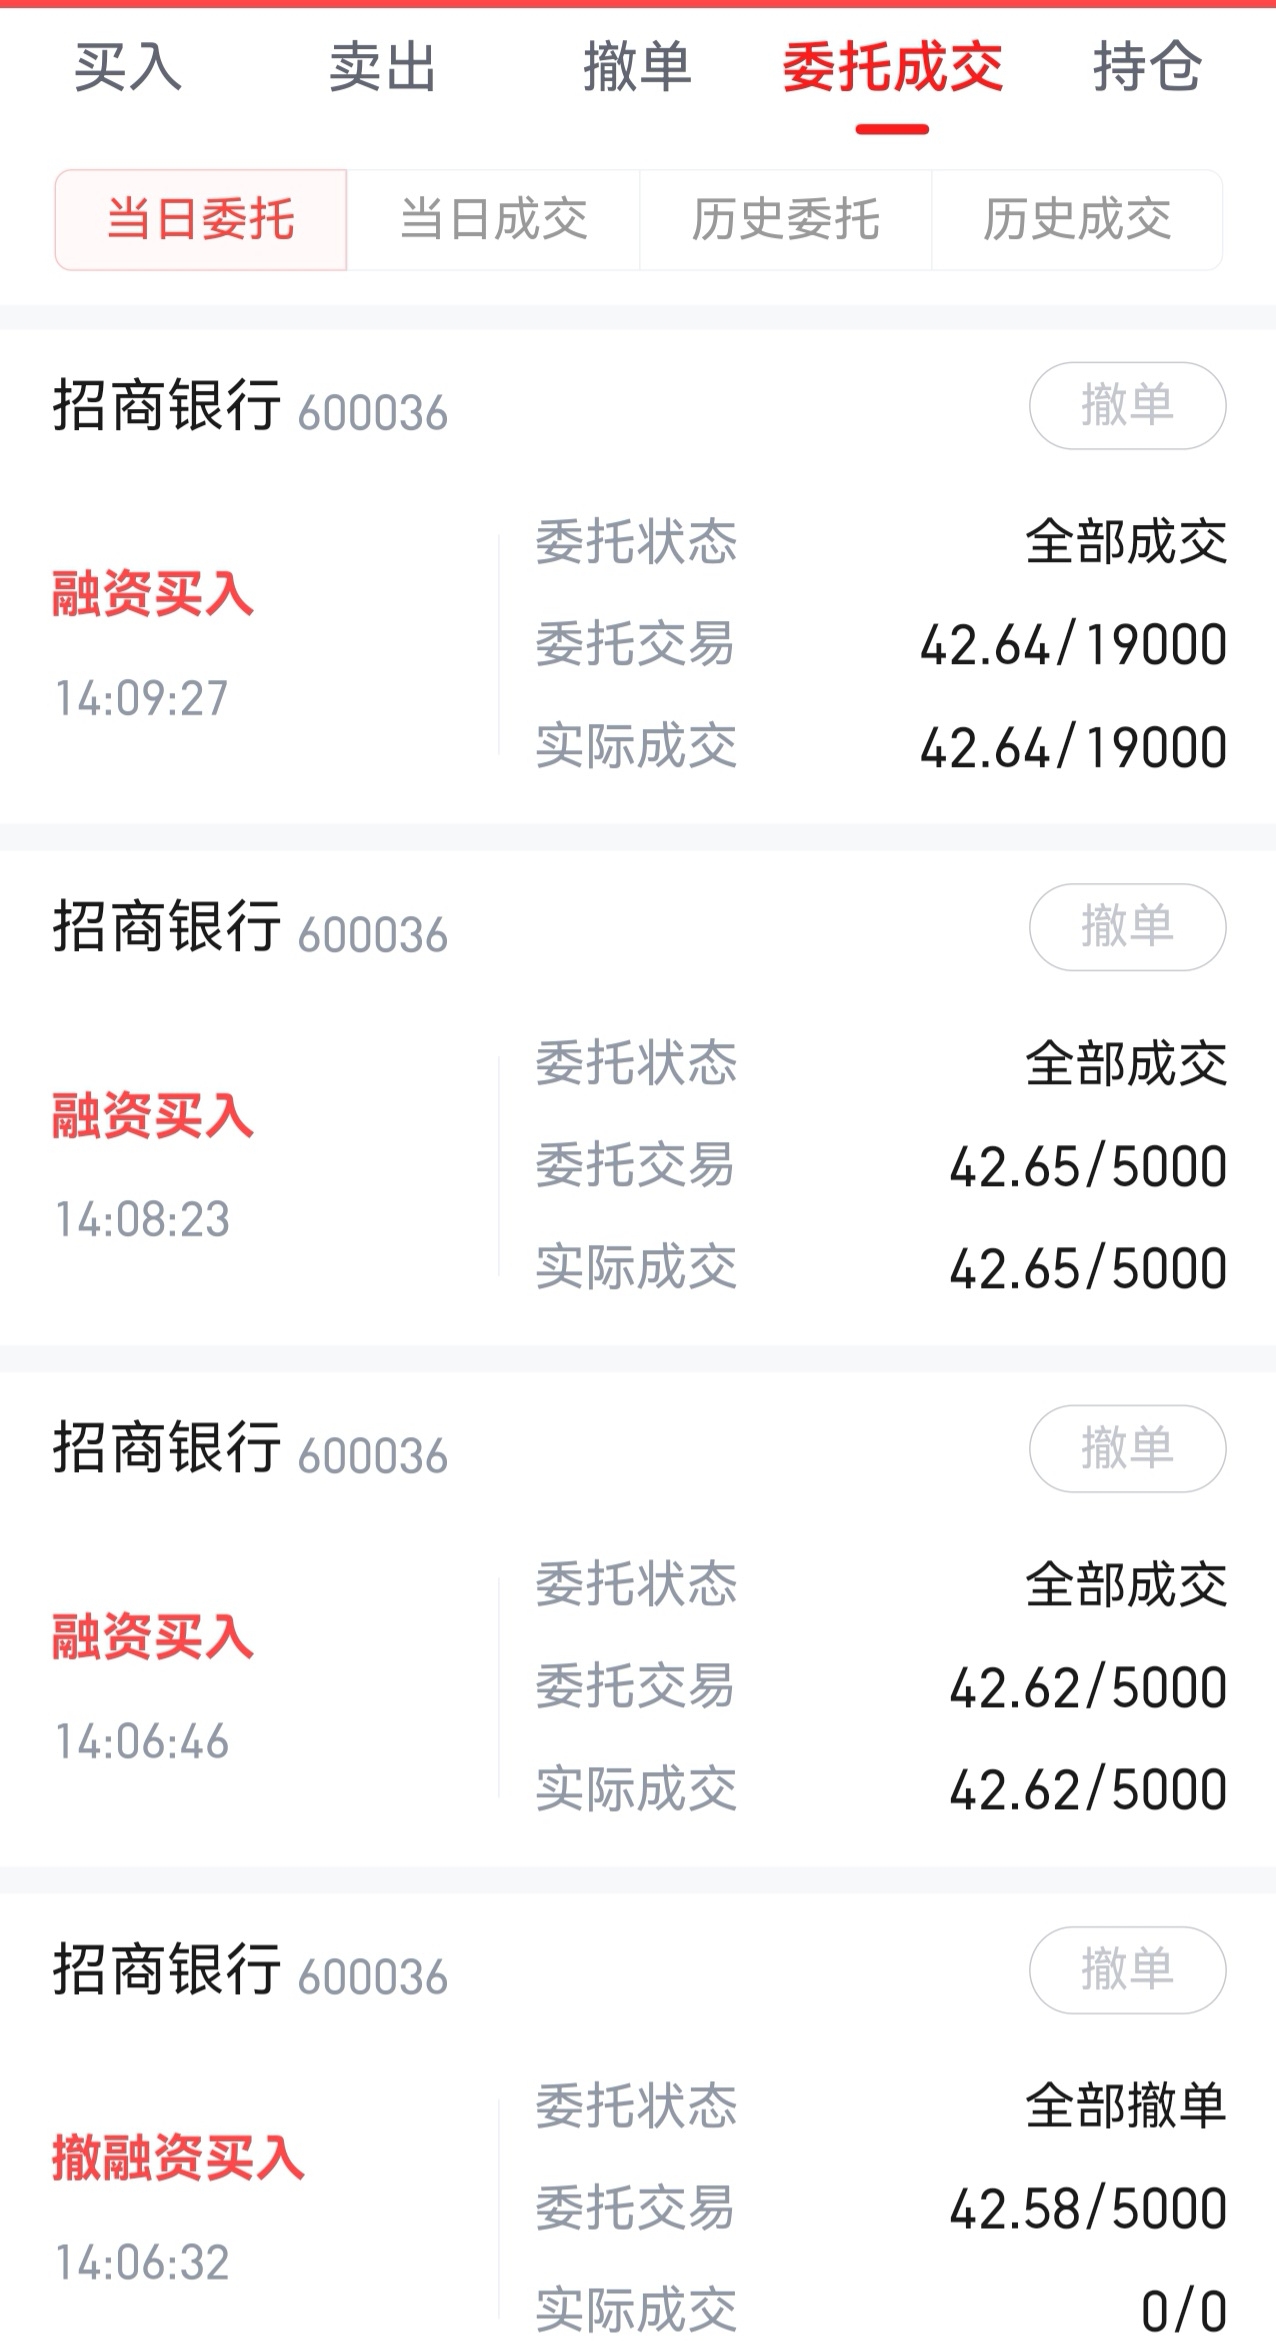Viewport: 1276px width, 2341px height.
Task: Open 历史委托 sub-tab
Action: tap(785, 220)
